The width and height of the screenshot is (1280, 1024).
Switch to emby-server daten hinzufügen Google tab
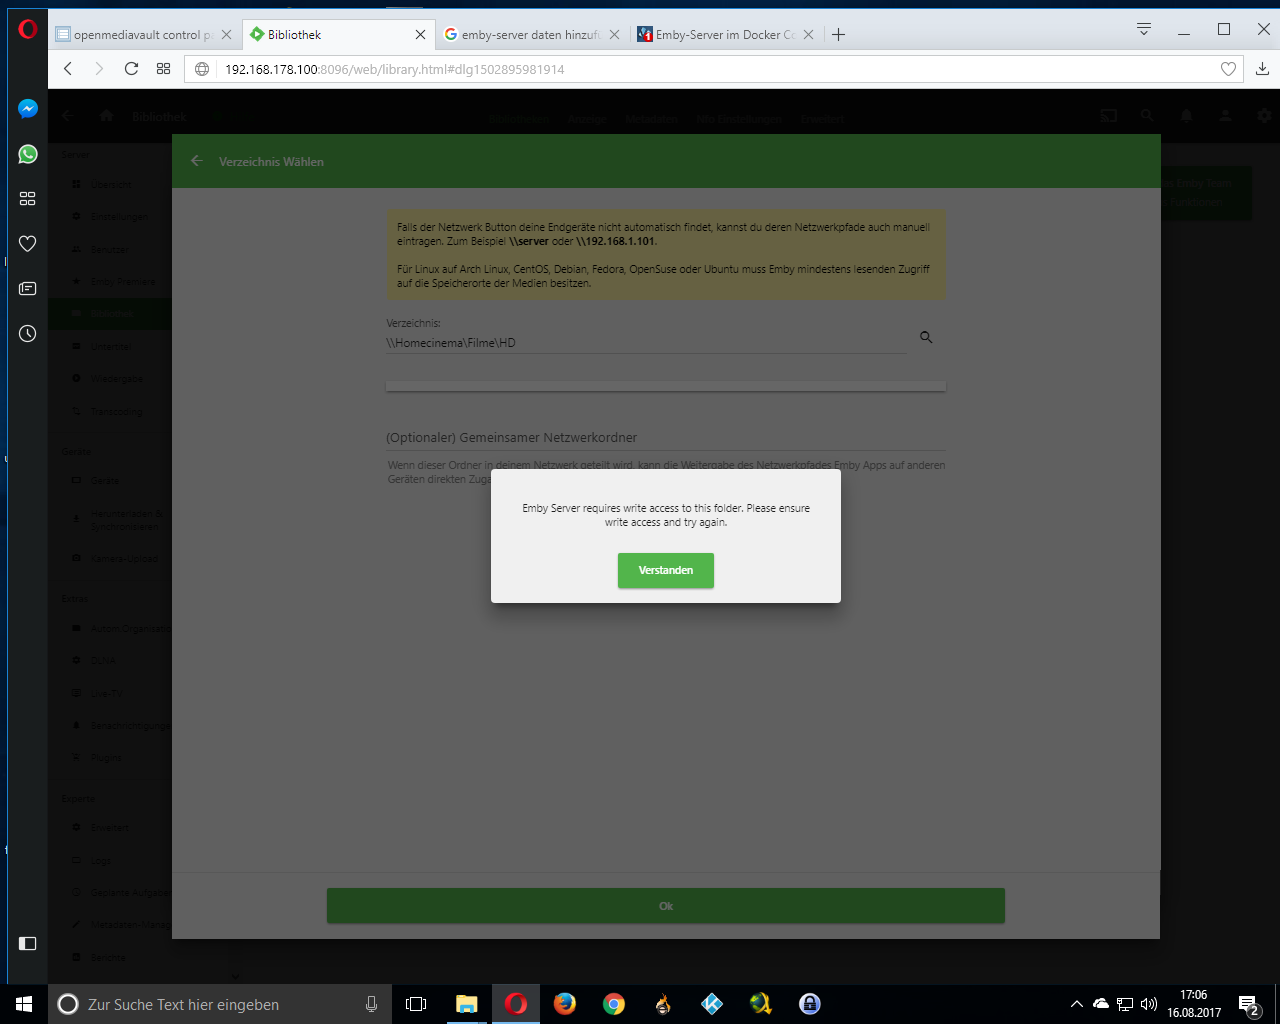point(532,34)
